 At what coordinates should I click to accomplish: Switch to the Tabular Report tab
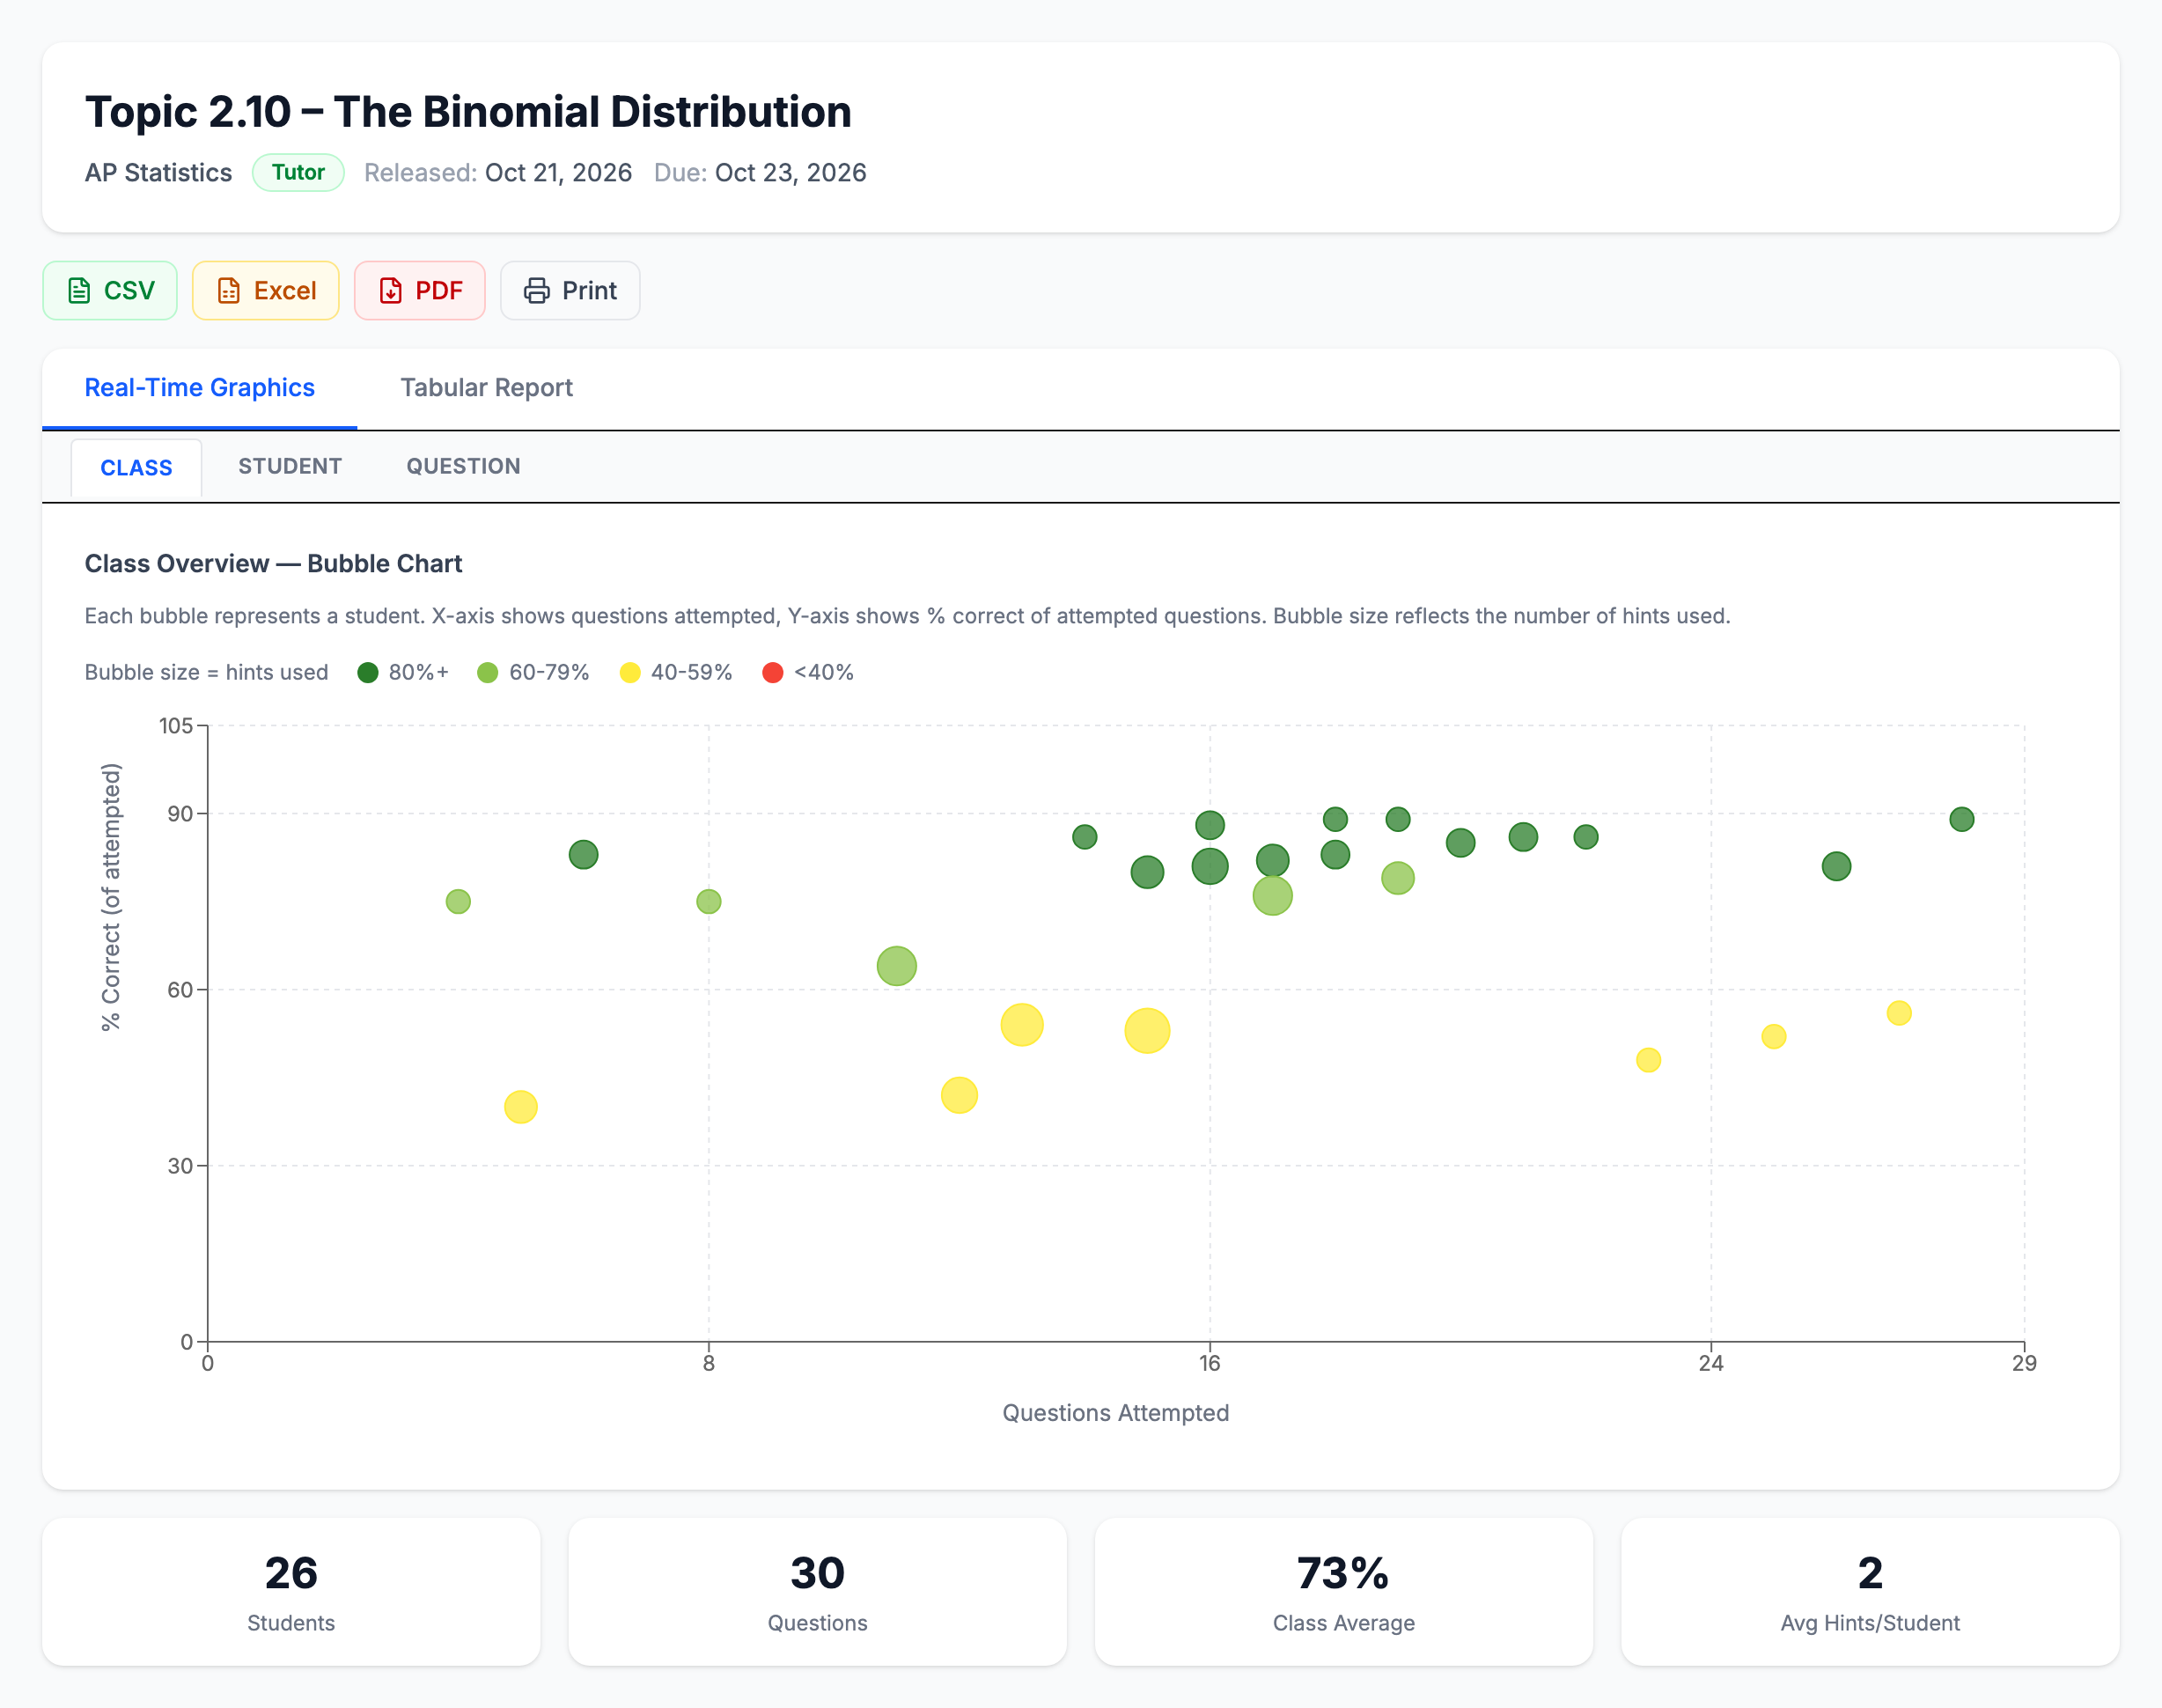tap(487, 388)
